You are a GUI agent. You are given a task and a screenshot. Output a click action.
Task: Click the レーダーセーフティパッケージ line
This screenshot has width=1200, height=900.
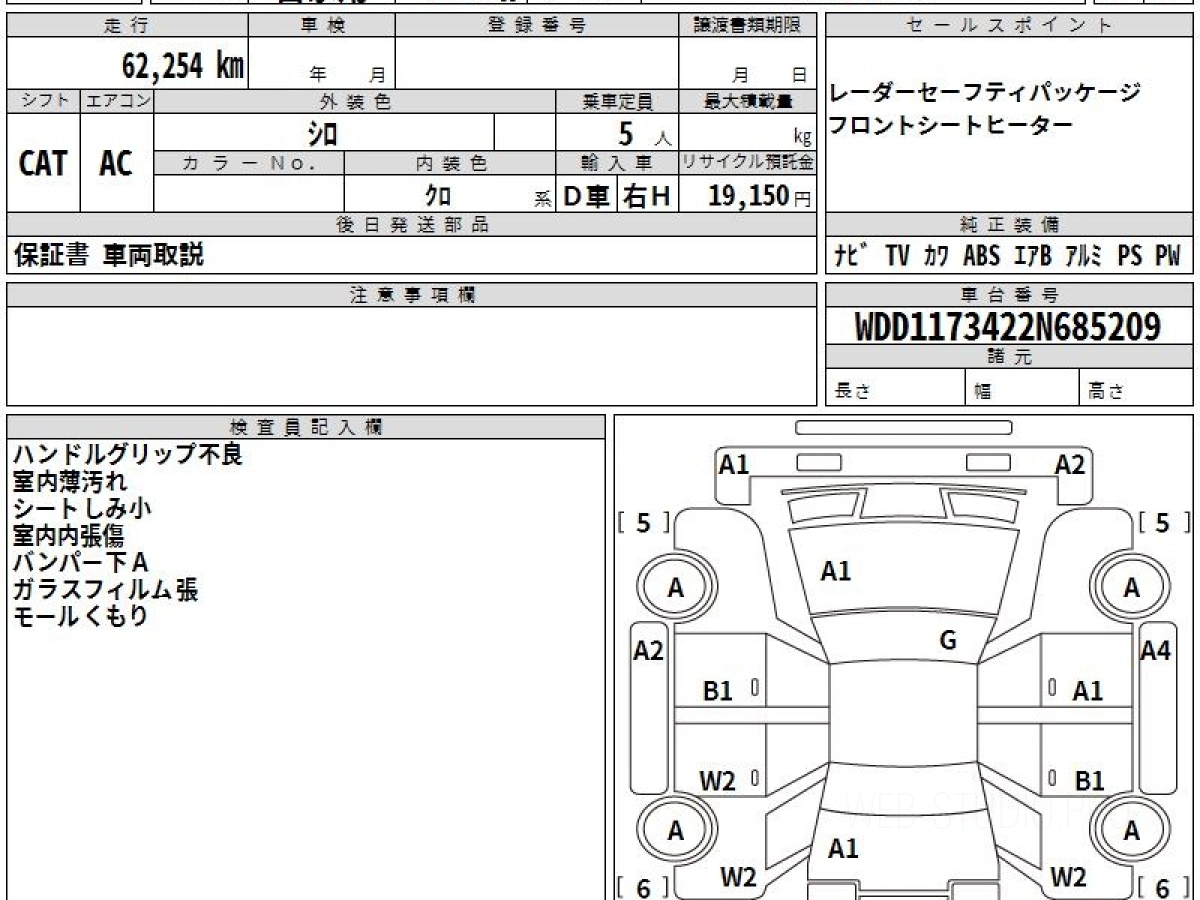[985, 93]
